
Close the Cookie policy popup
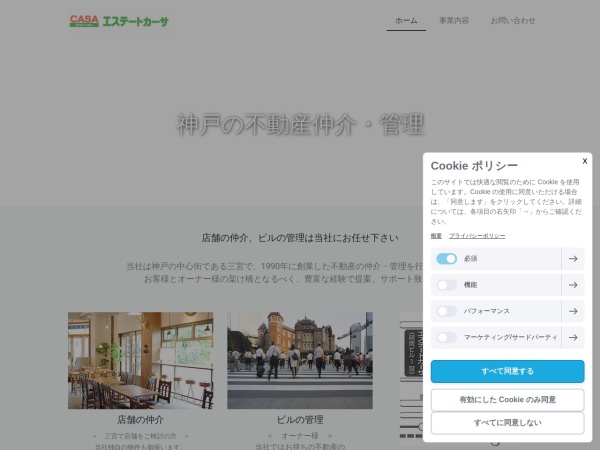point(584,161)
